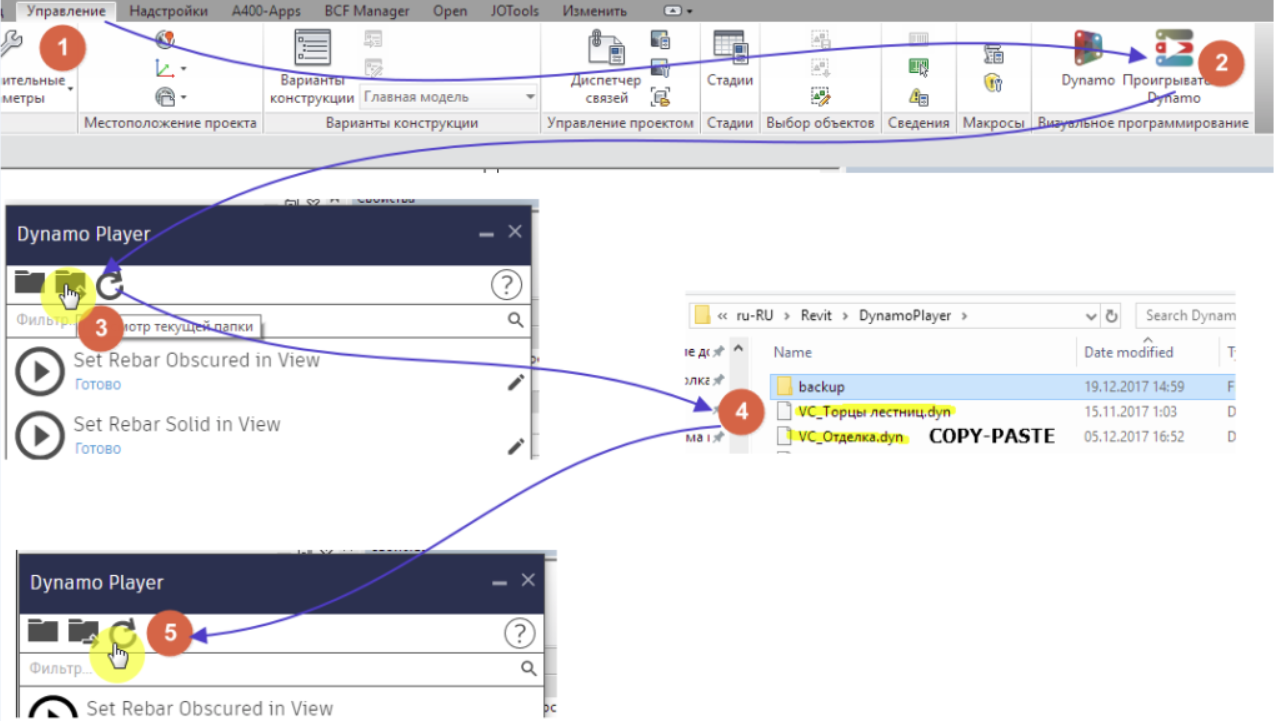Click ru-RU in Explorer breadcrumb path
This screenshot has height=721, width=1274.
[x=754, y=315]
